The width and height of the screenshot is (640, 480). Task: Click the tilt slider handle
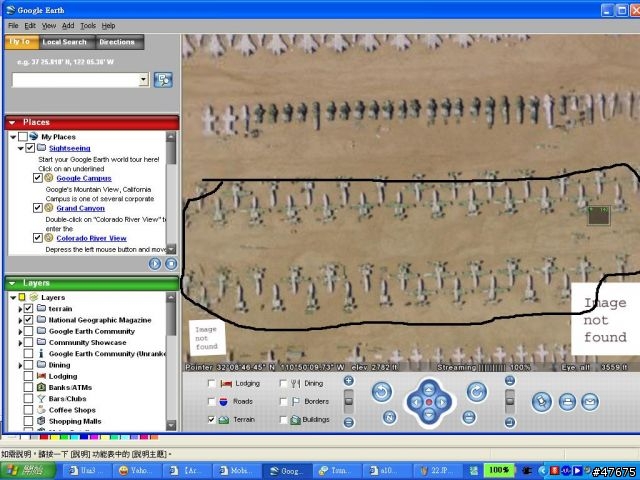tap(510, 401)
